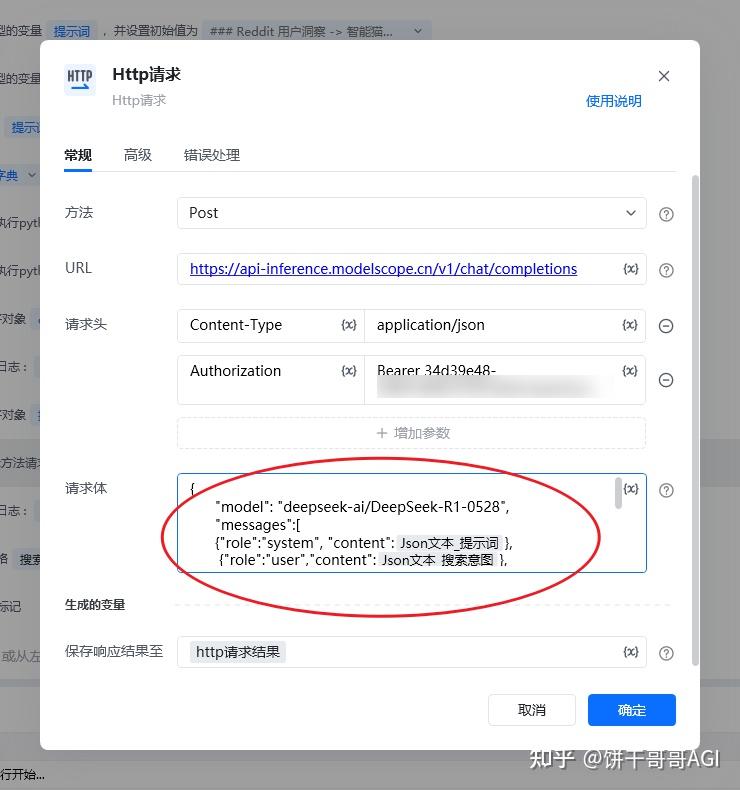Open the Reddit 用户洞察 dropdown in background window
Screen dimensions: 740x790
pos(317,31)
